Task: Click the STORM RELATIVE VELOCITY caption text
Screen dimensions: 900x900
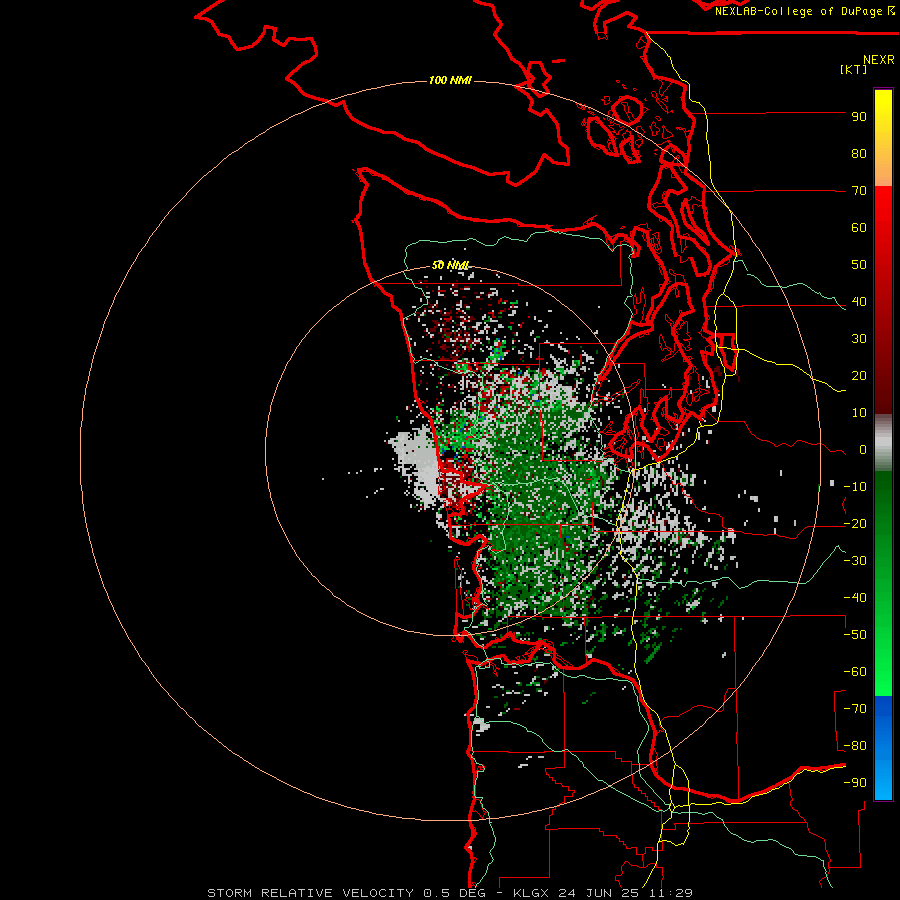Action: point(310,893)
